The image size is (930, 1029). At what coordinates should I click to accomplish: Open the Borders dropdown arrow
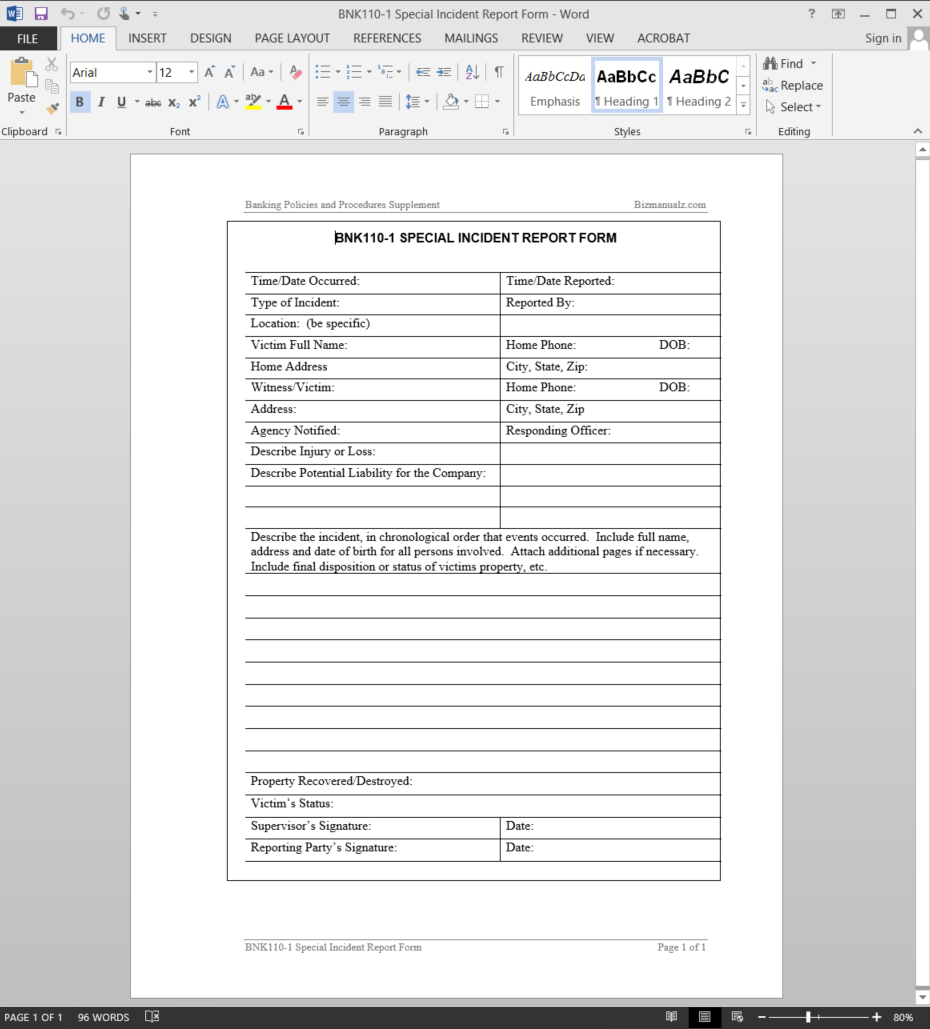(497, 102)
